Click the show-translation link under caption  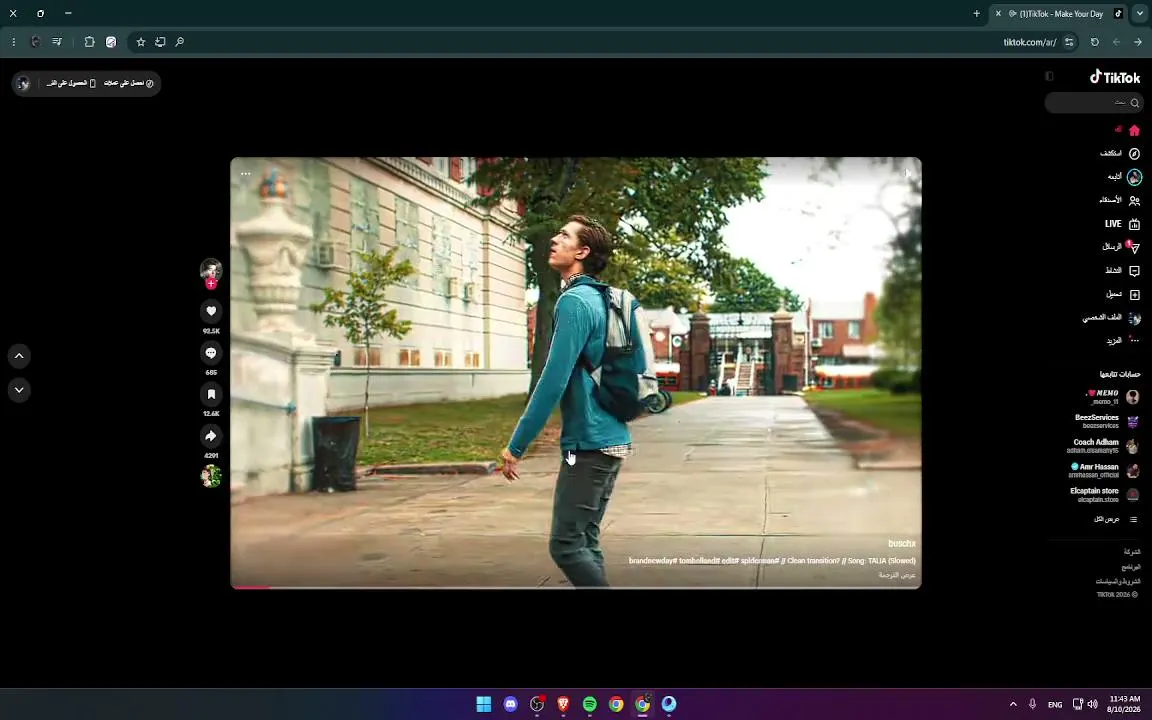tap(897, 575)
